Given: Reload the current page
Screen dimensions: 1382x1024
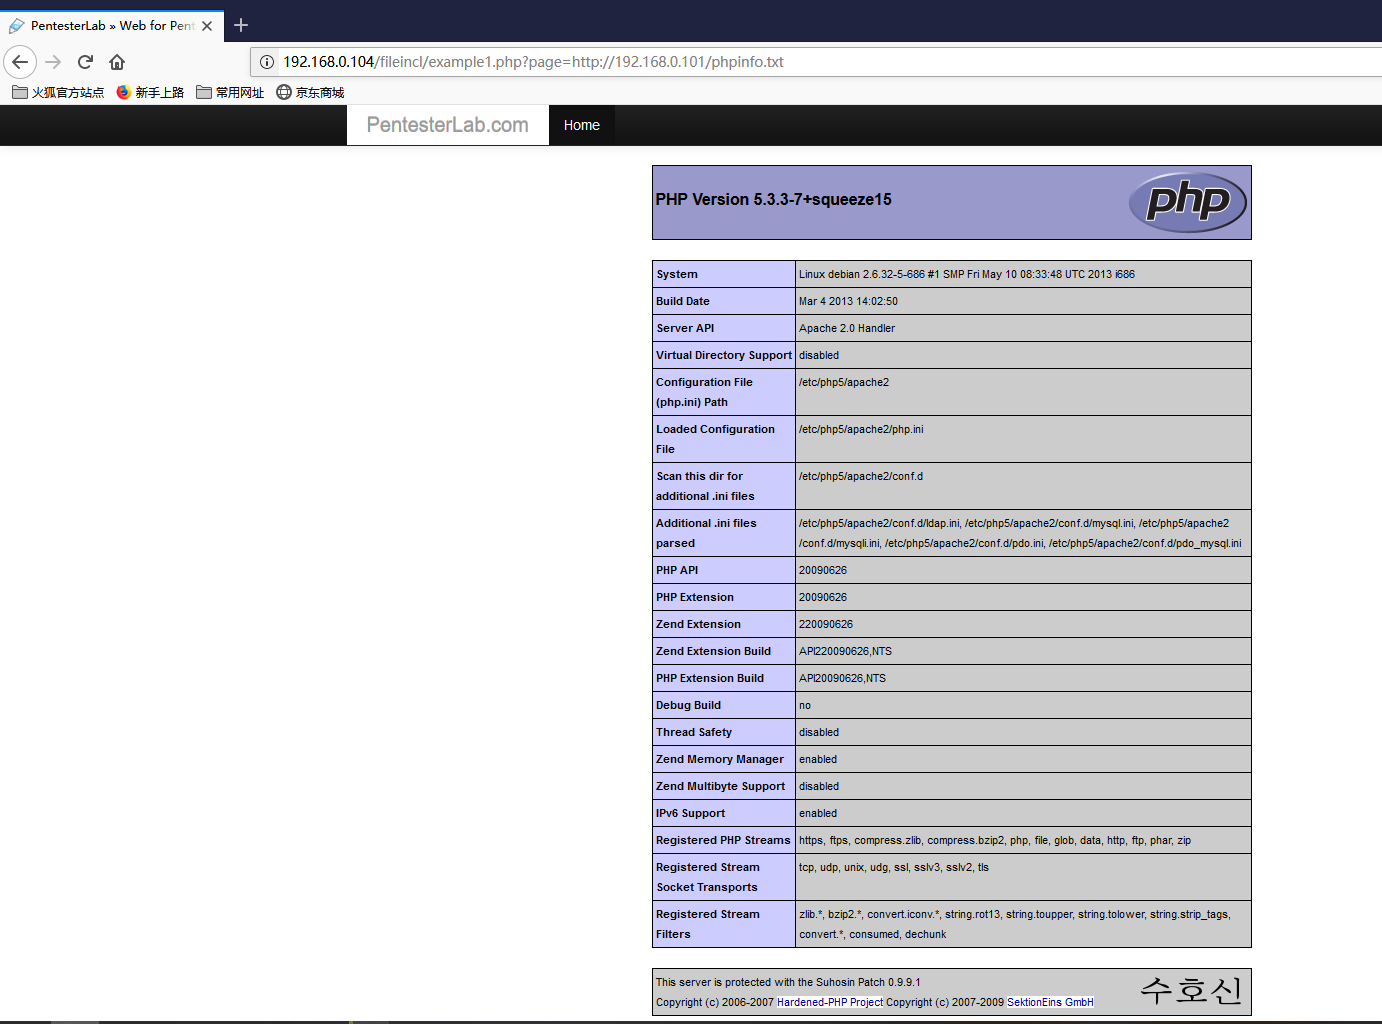Looking at the screenshot, I should [x=85, y=62].
